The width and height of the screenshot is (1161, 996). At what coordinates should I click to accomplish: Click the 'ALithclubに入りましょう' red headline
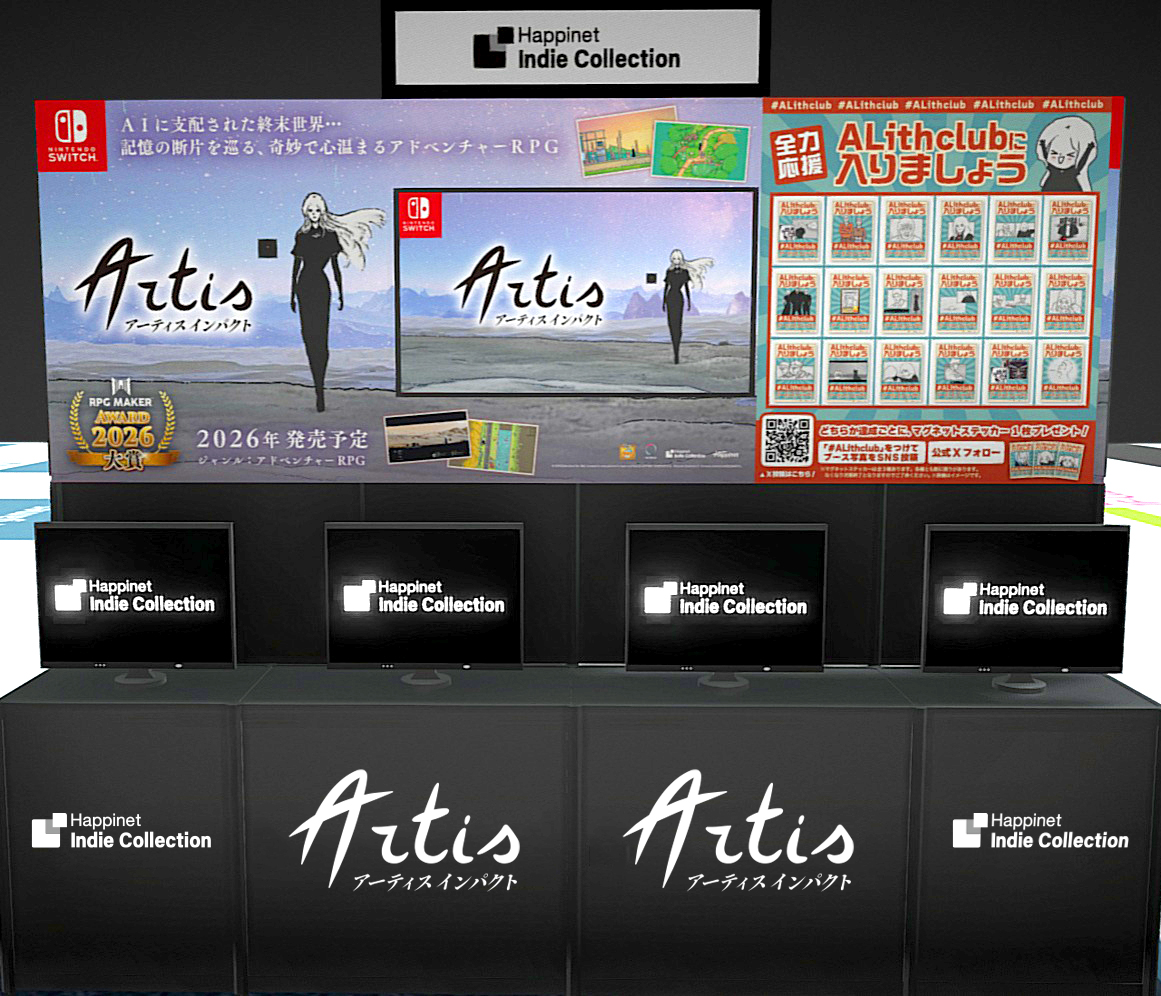point(932,156)
